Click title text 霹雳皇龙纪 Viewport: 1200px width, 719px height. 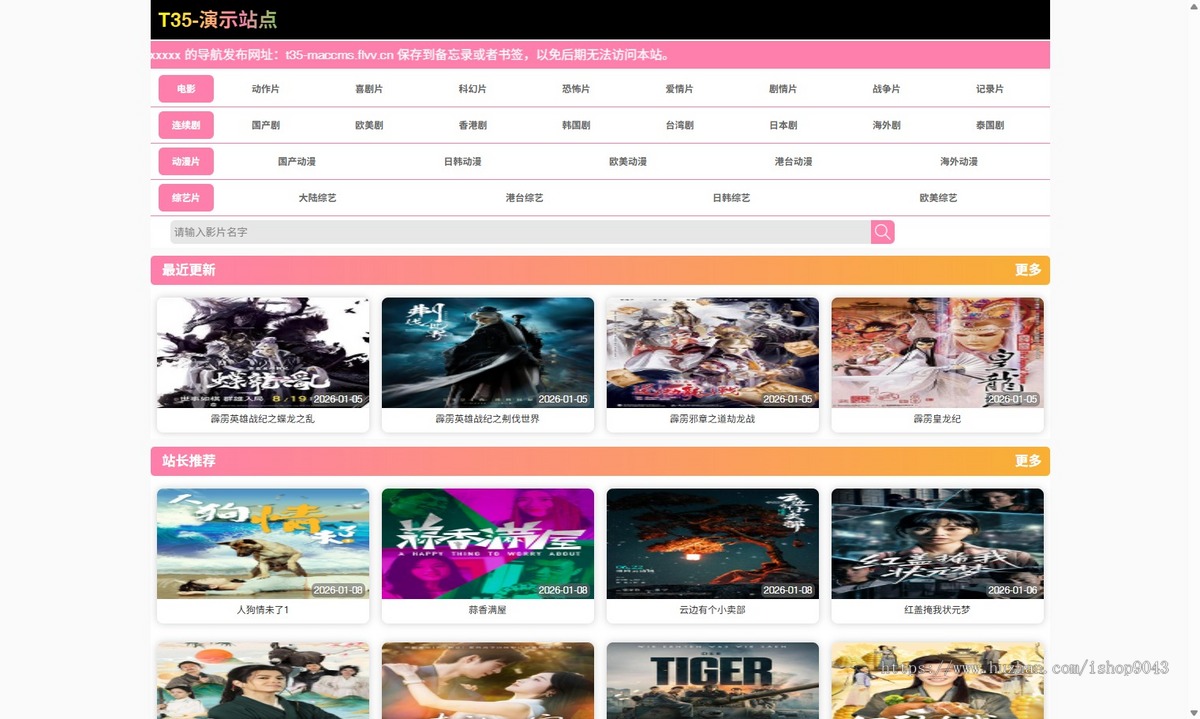tap(938, 419)
